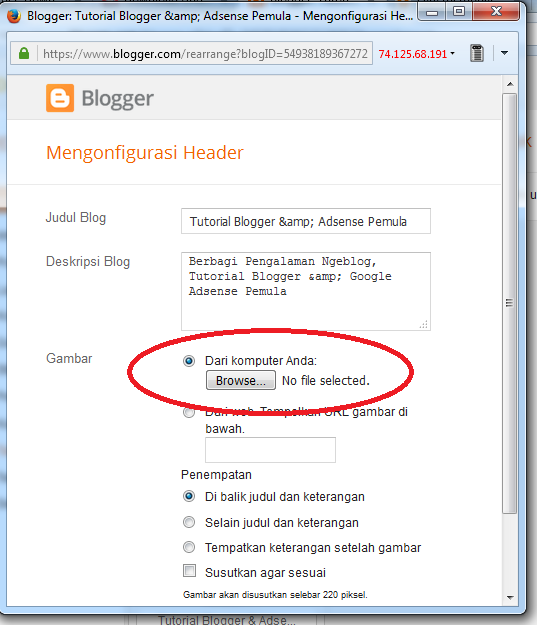Click the Browse... file button
Screen dimensions: 537x625
241,380
